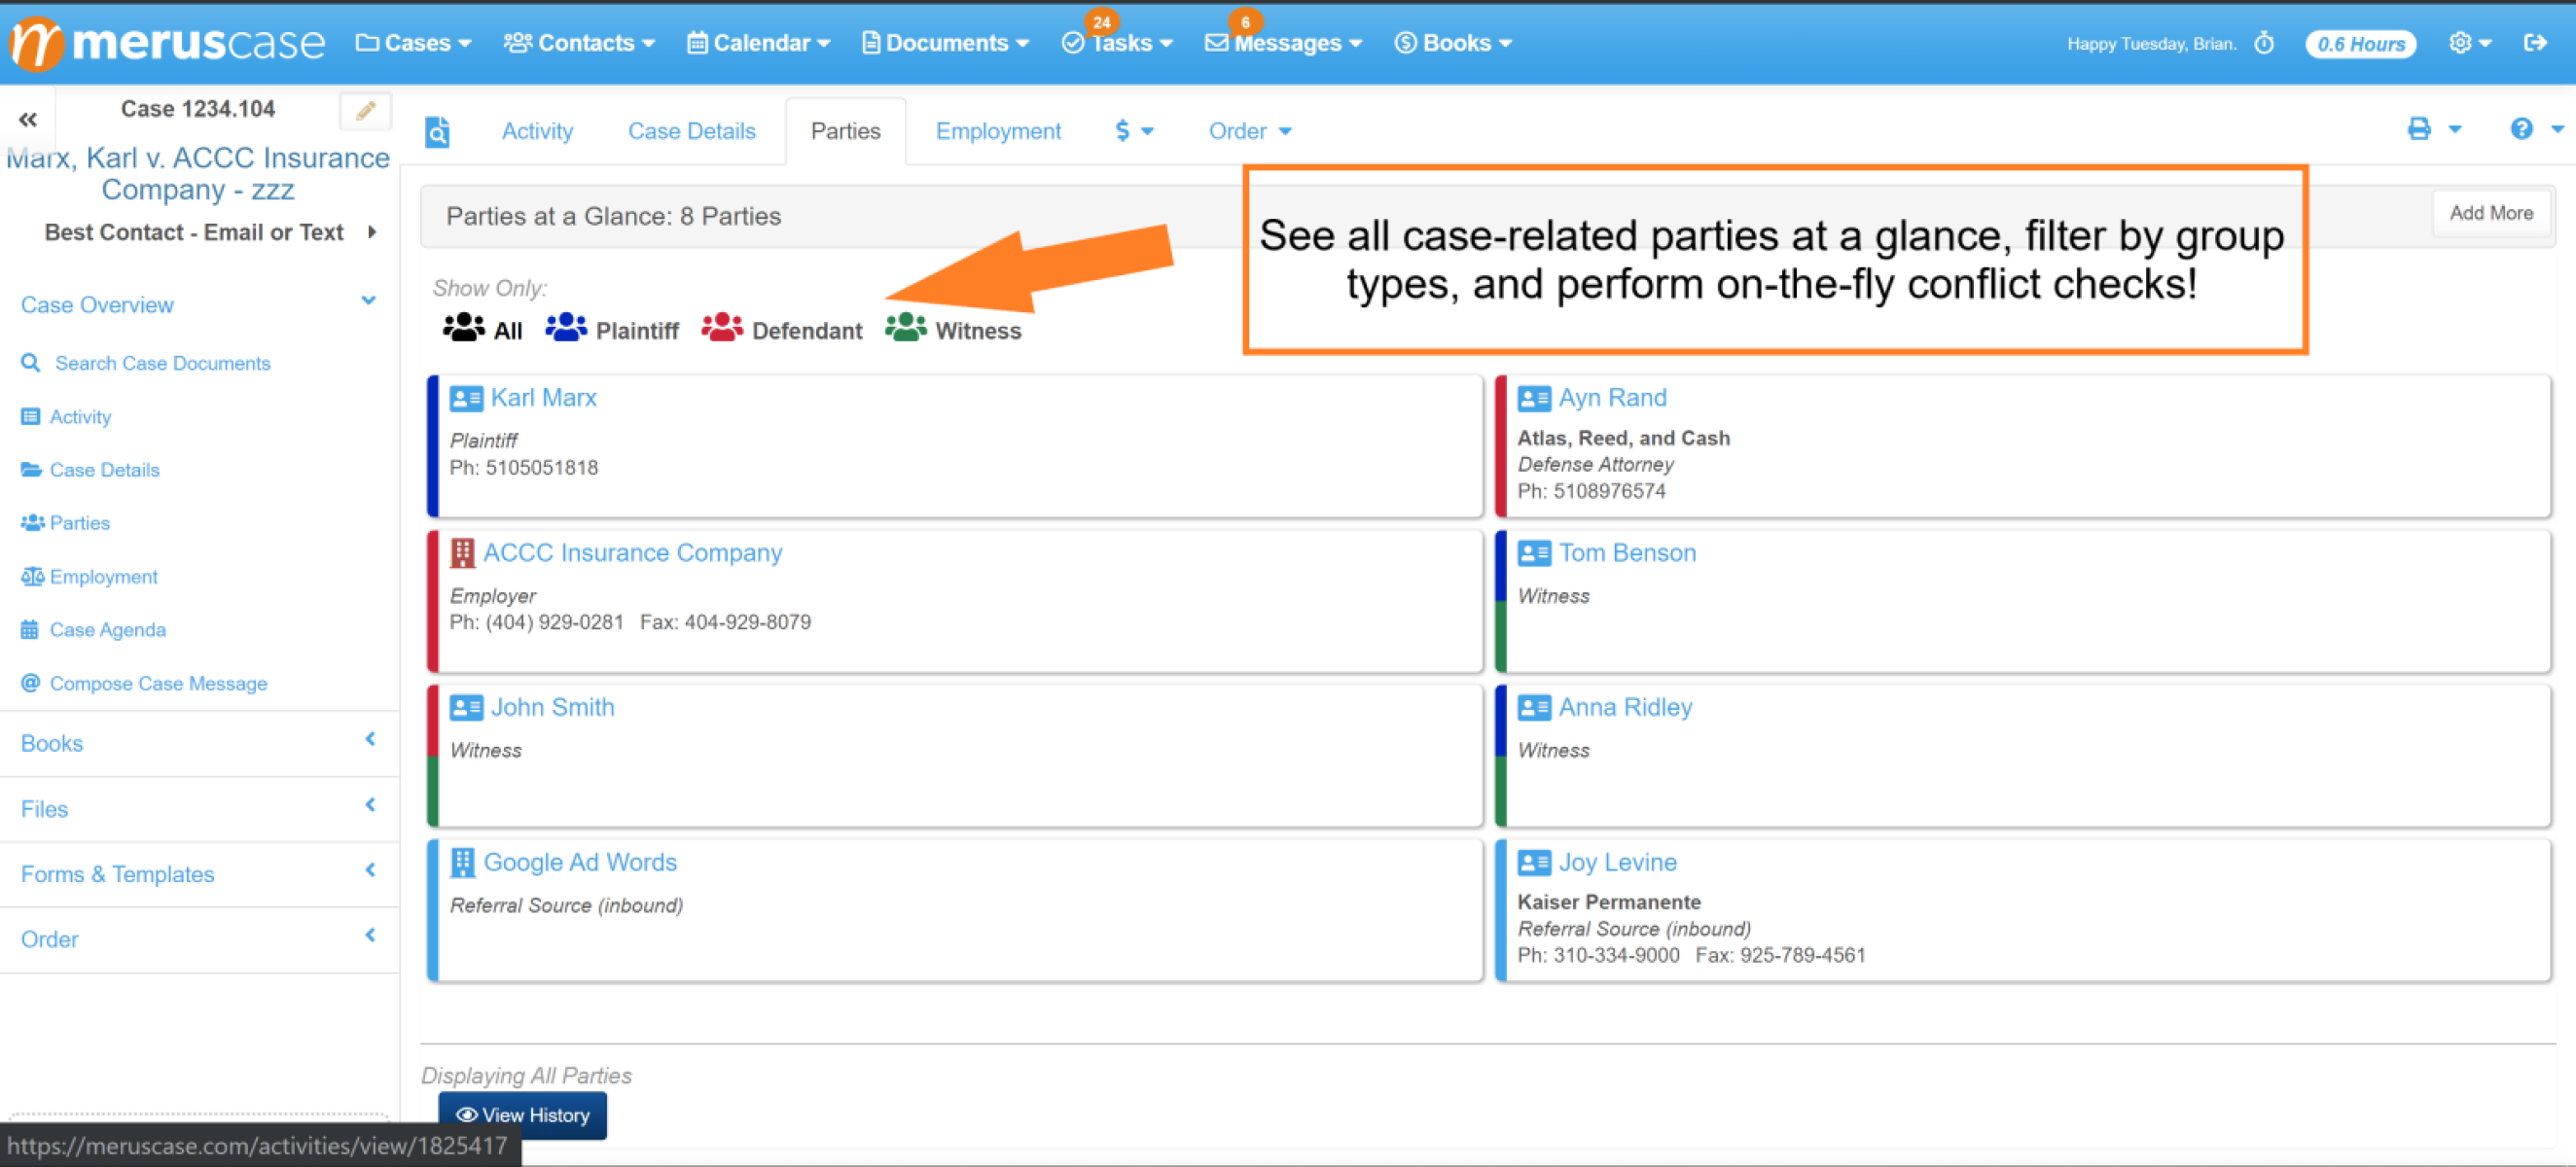This screenshot has width=2576, height=1167.
Task: Click the meruscase logo icon
Action: [x=36, y=43]
